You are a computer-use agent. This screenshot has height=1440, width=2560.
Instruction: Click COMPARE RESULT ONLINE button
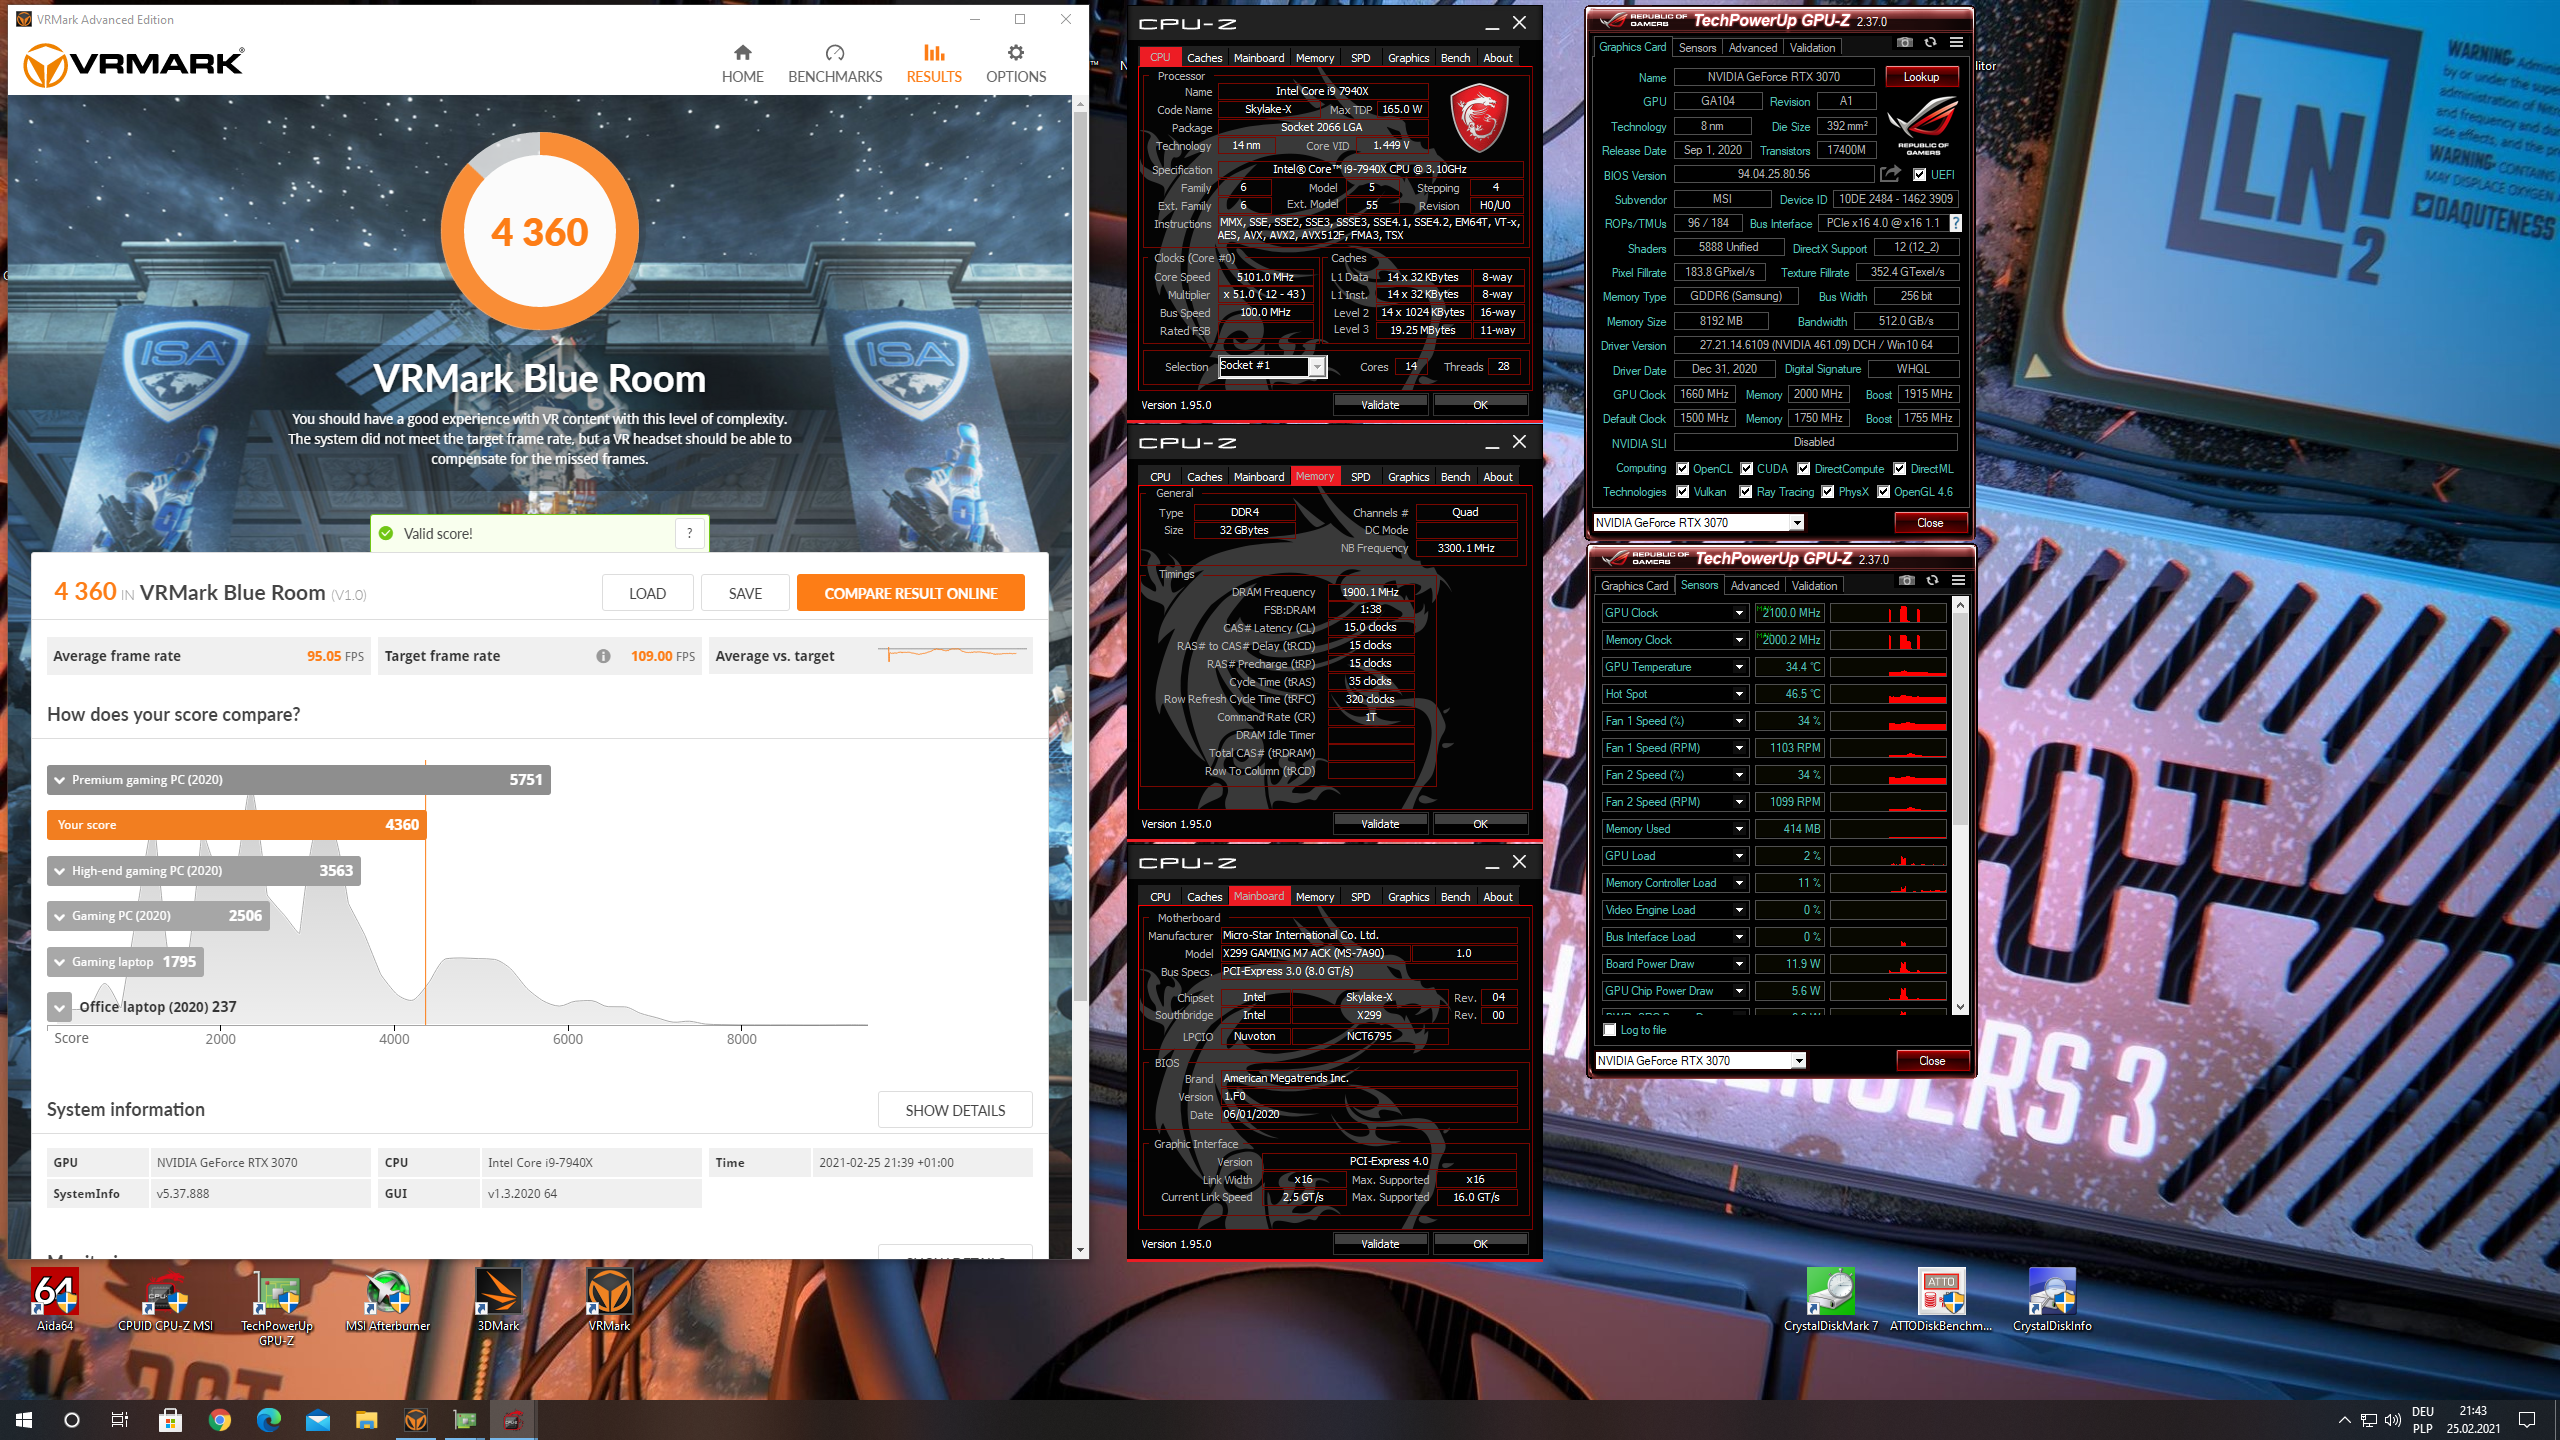[910, 593]
